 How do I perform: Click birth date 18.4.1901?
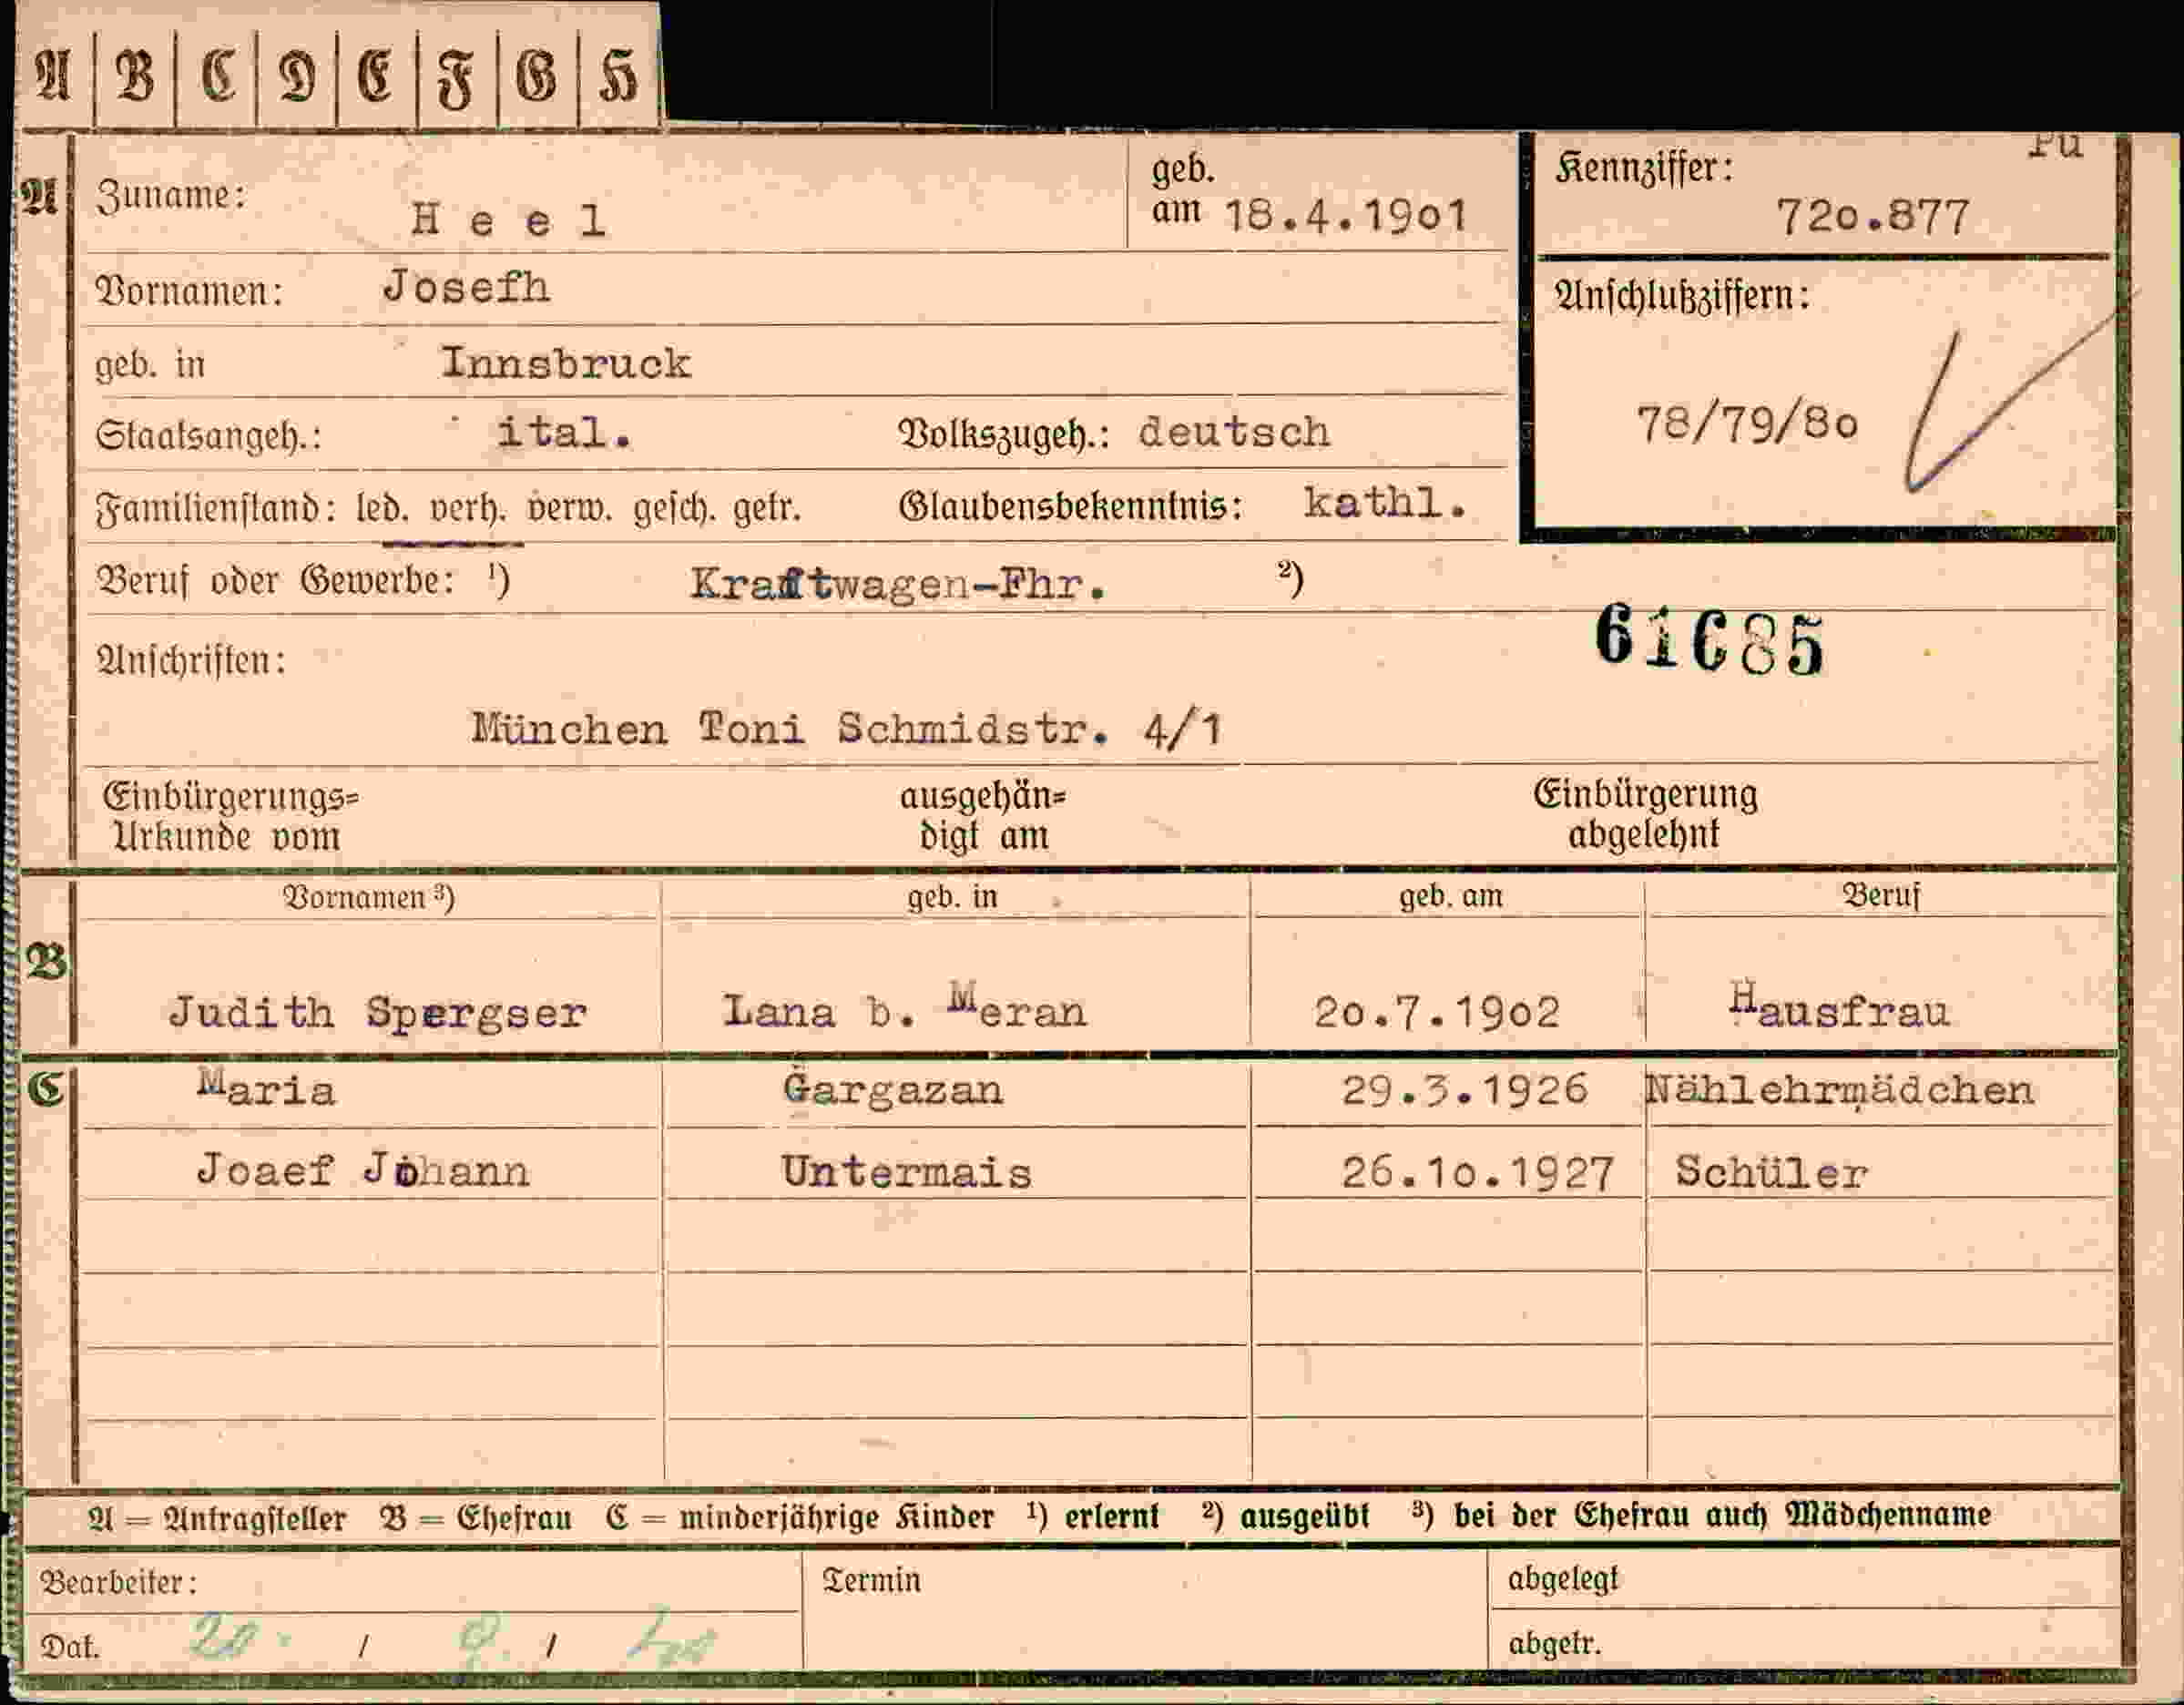tap(1345, 214)
